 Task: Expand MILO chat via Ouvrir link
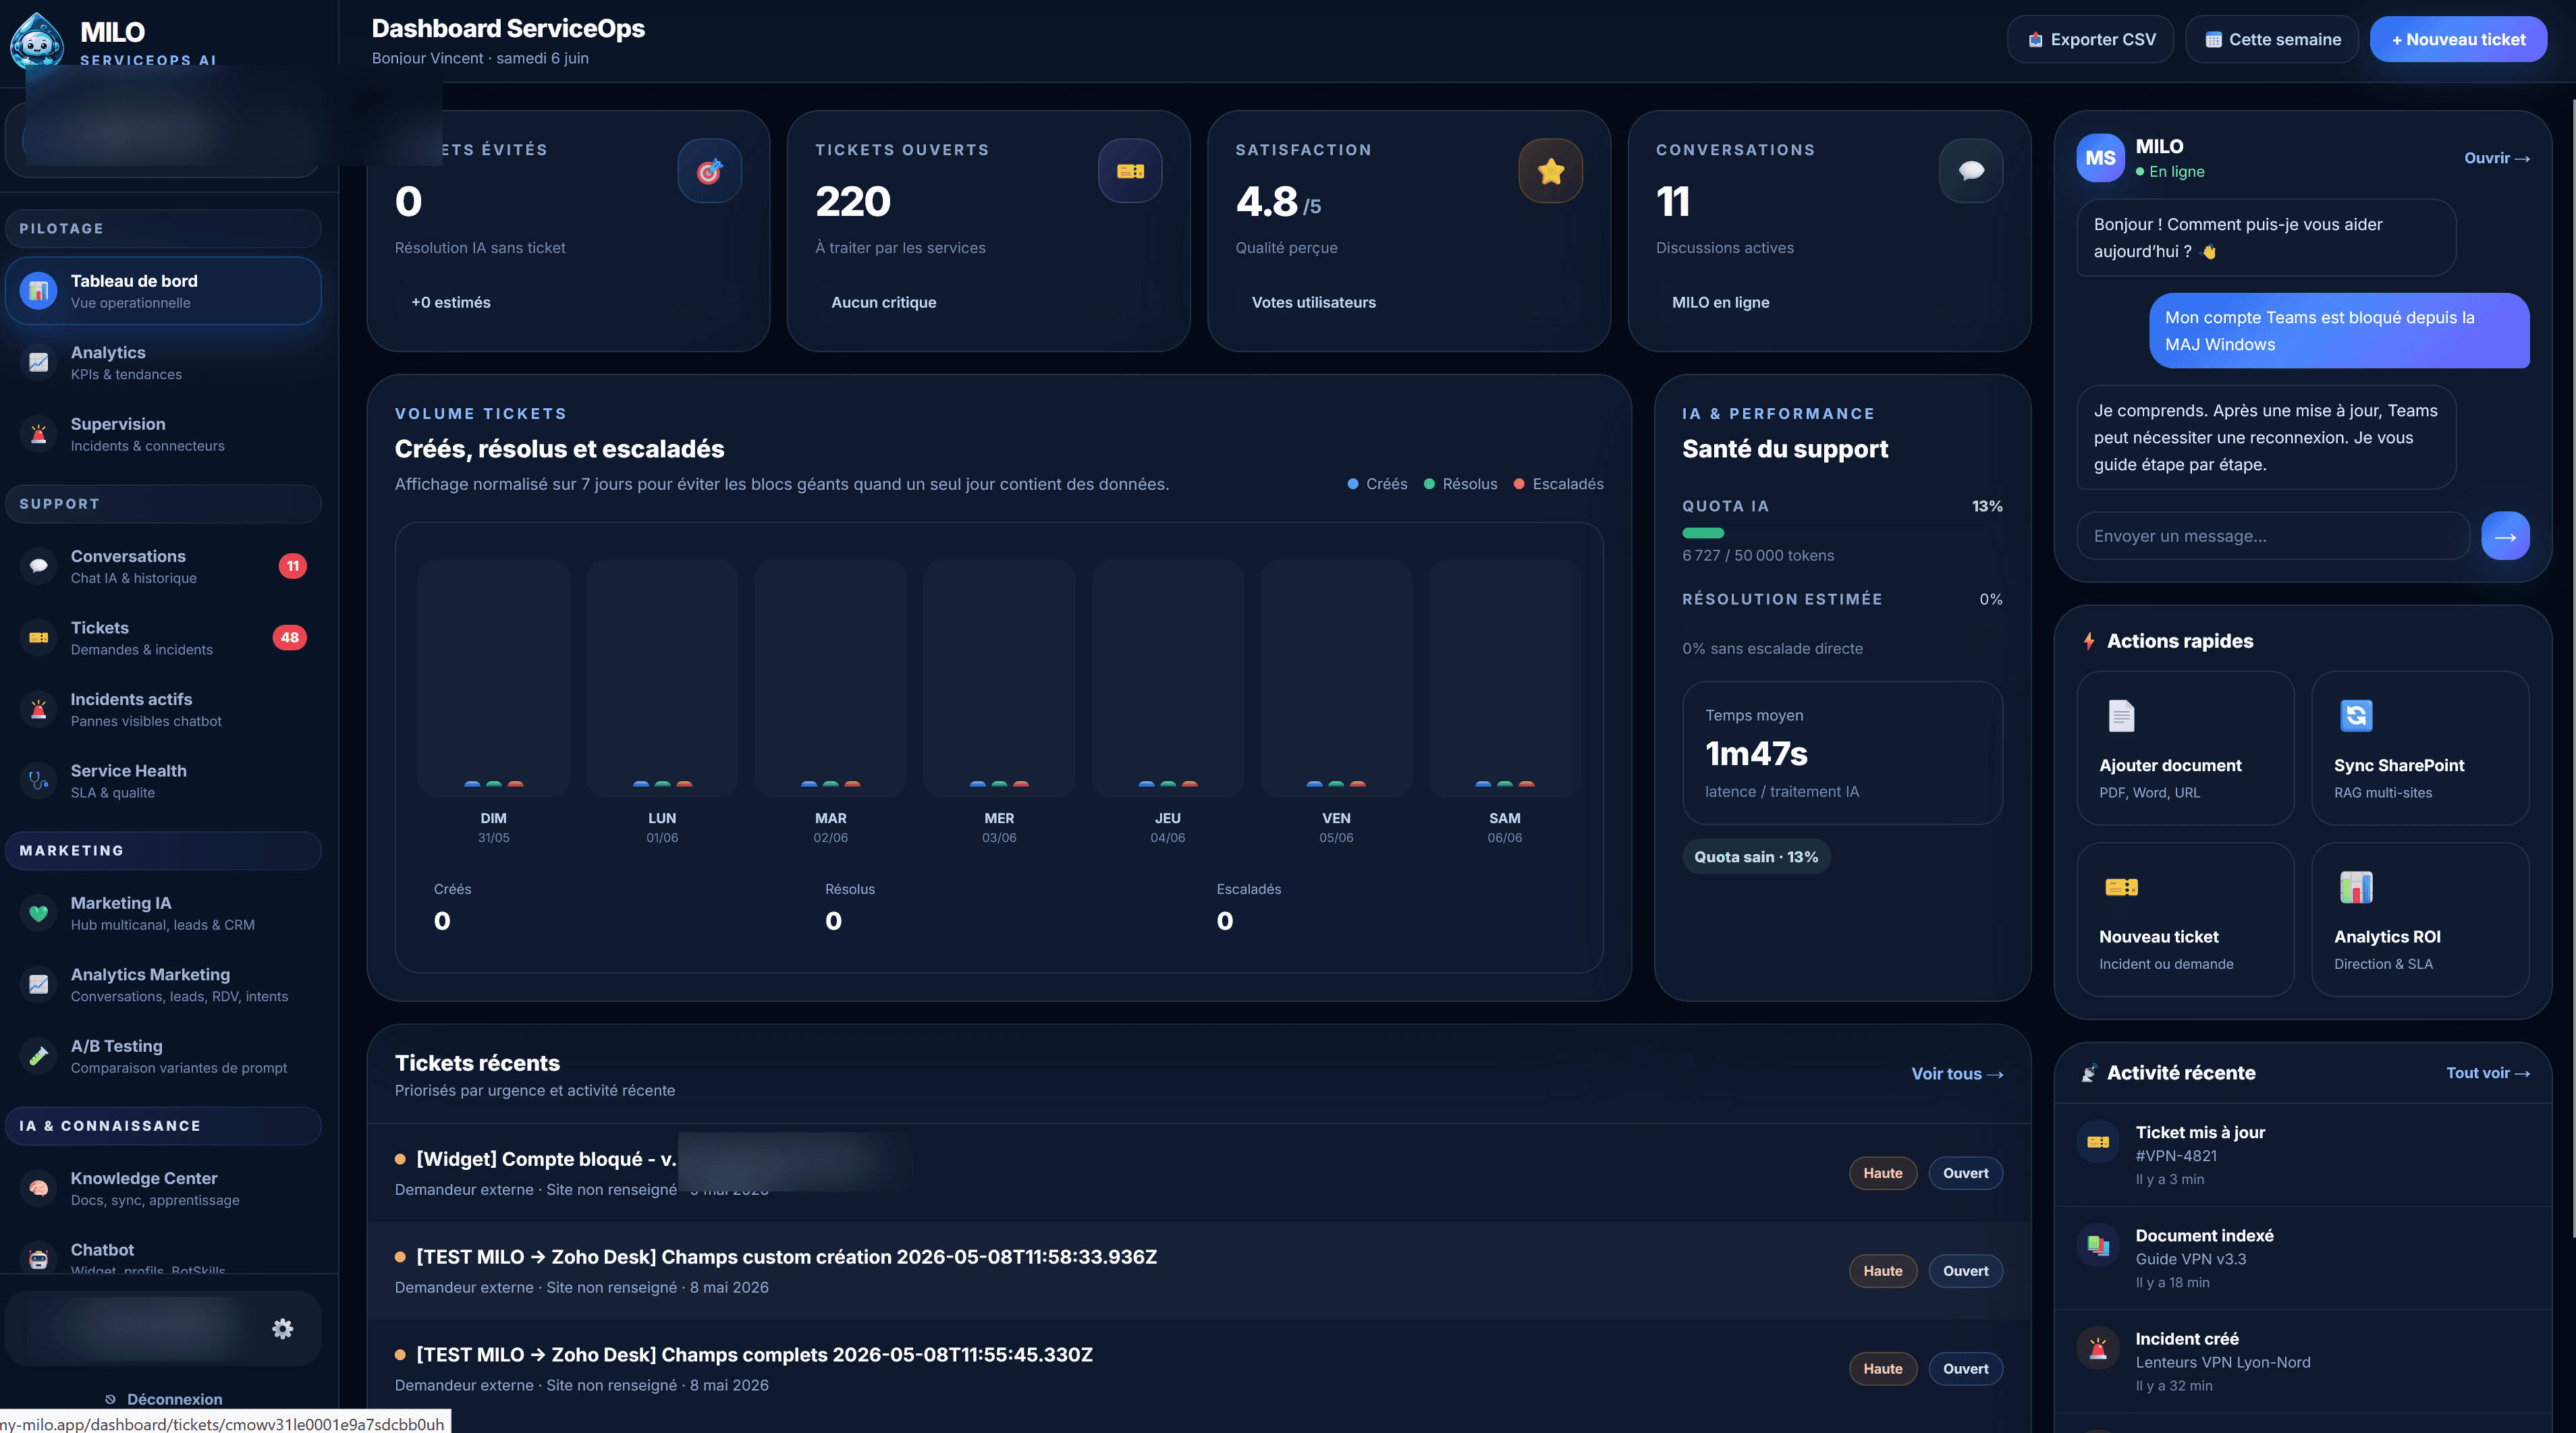[x=2497, y=158]
